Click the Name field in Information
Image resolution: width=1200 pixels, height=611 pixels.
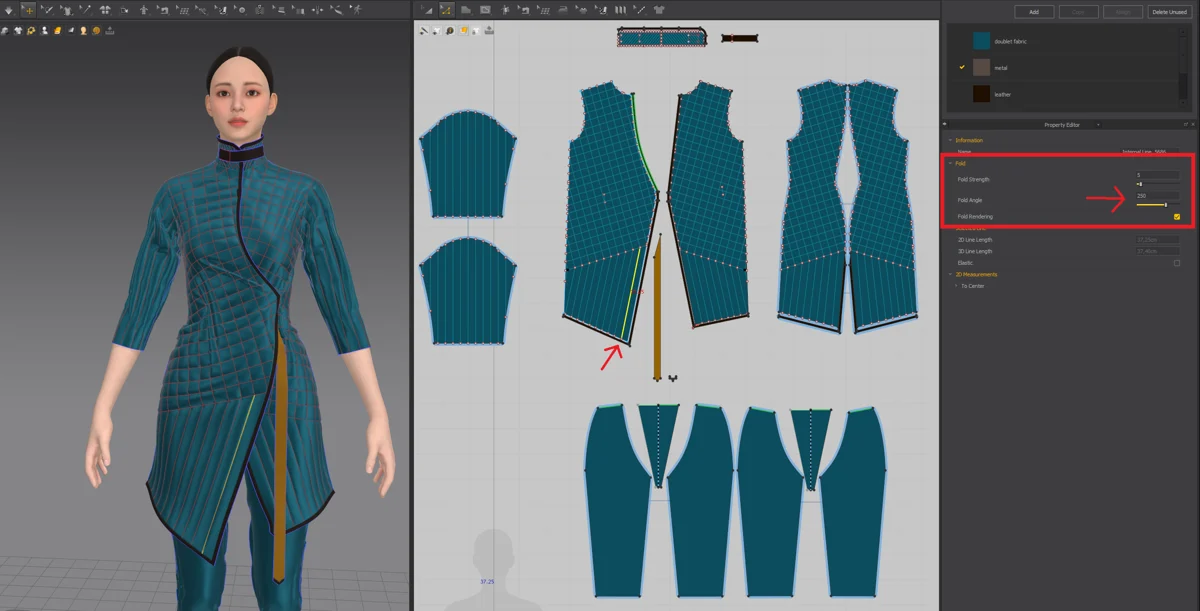[x=1150, y=151]
